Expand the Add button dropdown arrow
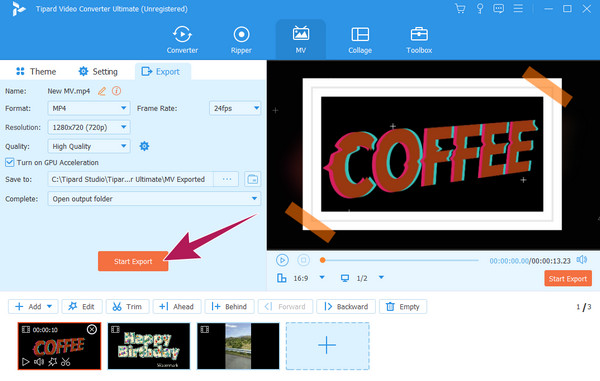 50,306
